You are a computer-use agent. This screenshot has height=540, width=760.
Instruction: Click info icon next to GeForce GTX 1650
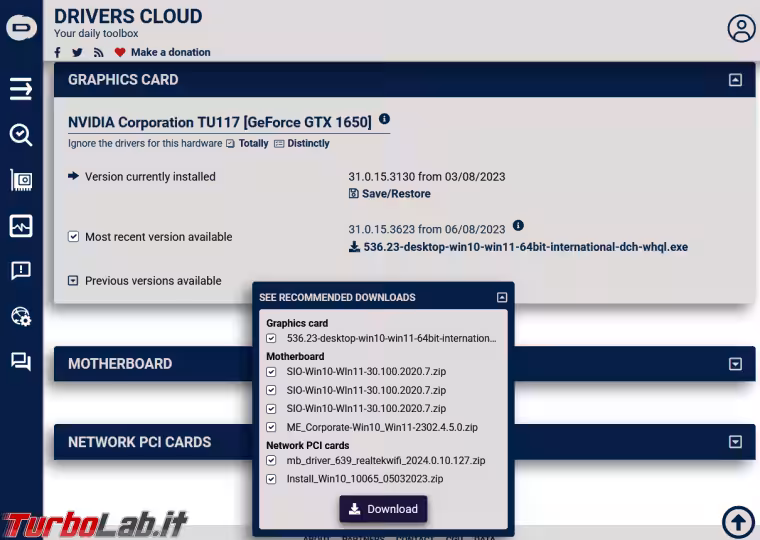(x=384, y=119)
